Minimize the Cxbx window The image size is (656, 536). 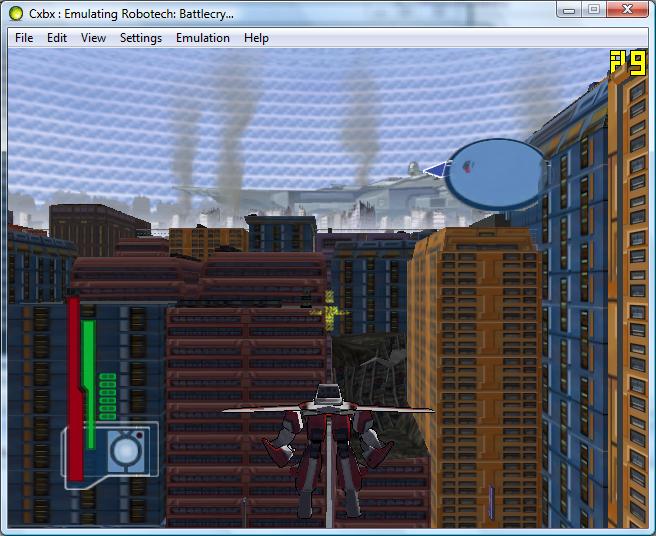pyautogui.click(x=569, y=9)
